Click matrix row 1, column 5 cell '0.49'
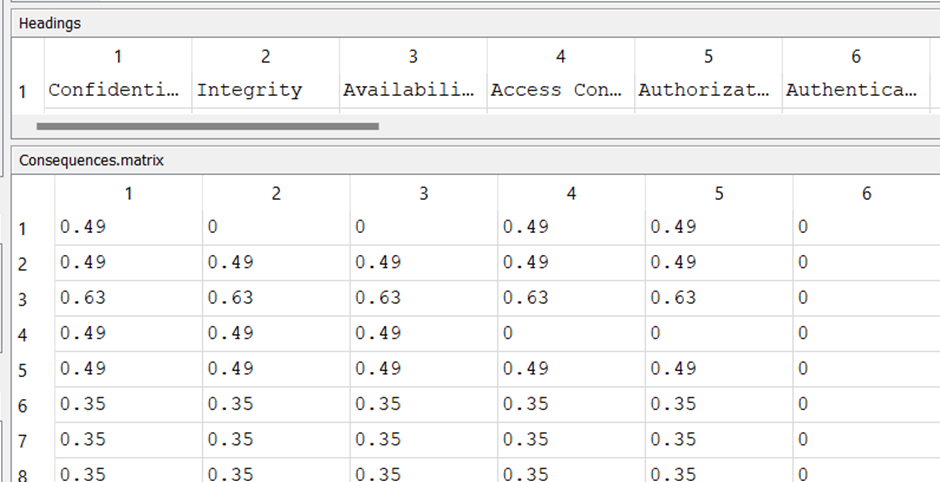This screenshot has height=482, width=940. pos(718,227)
